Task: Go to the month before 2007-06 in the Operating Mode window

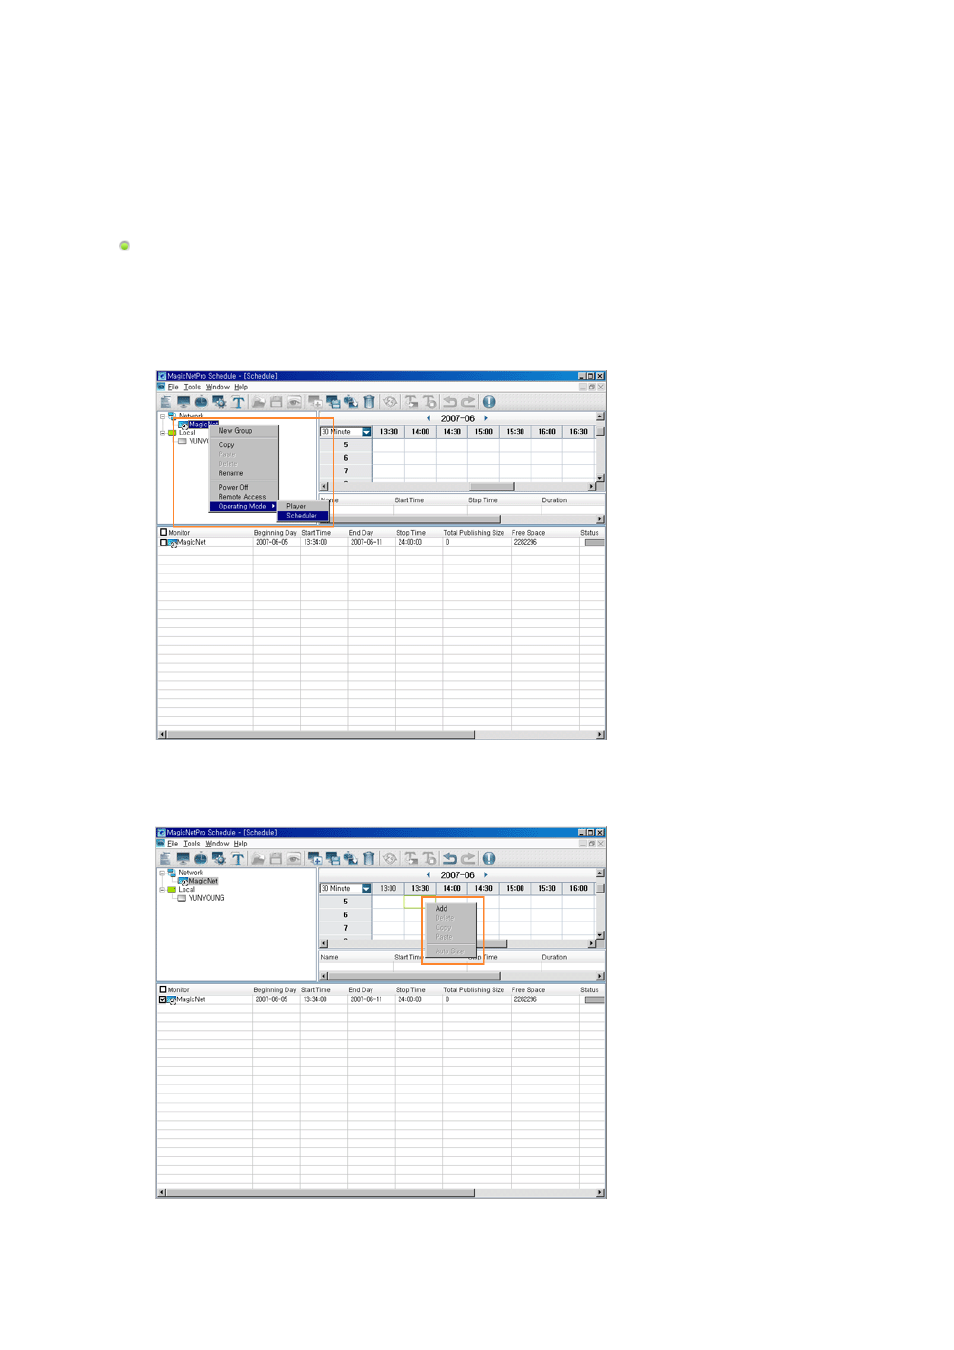Action: click(x=429, y=418)
